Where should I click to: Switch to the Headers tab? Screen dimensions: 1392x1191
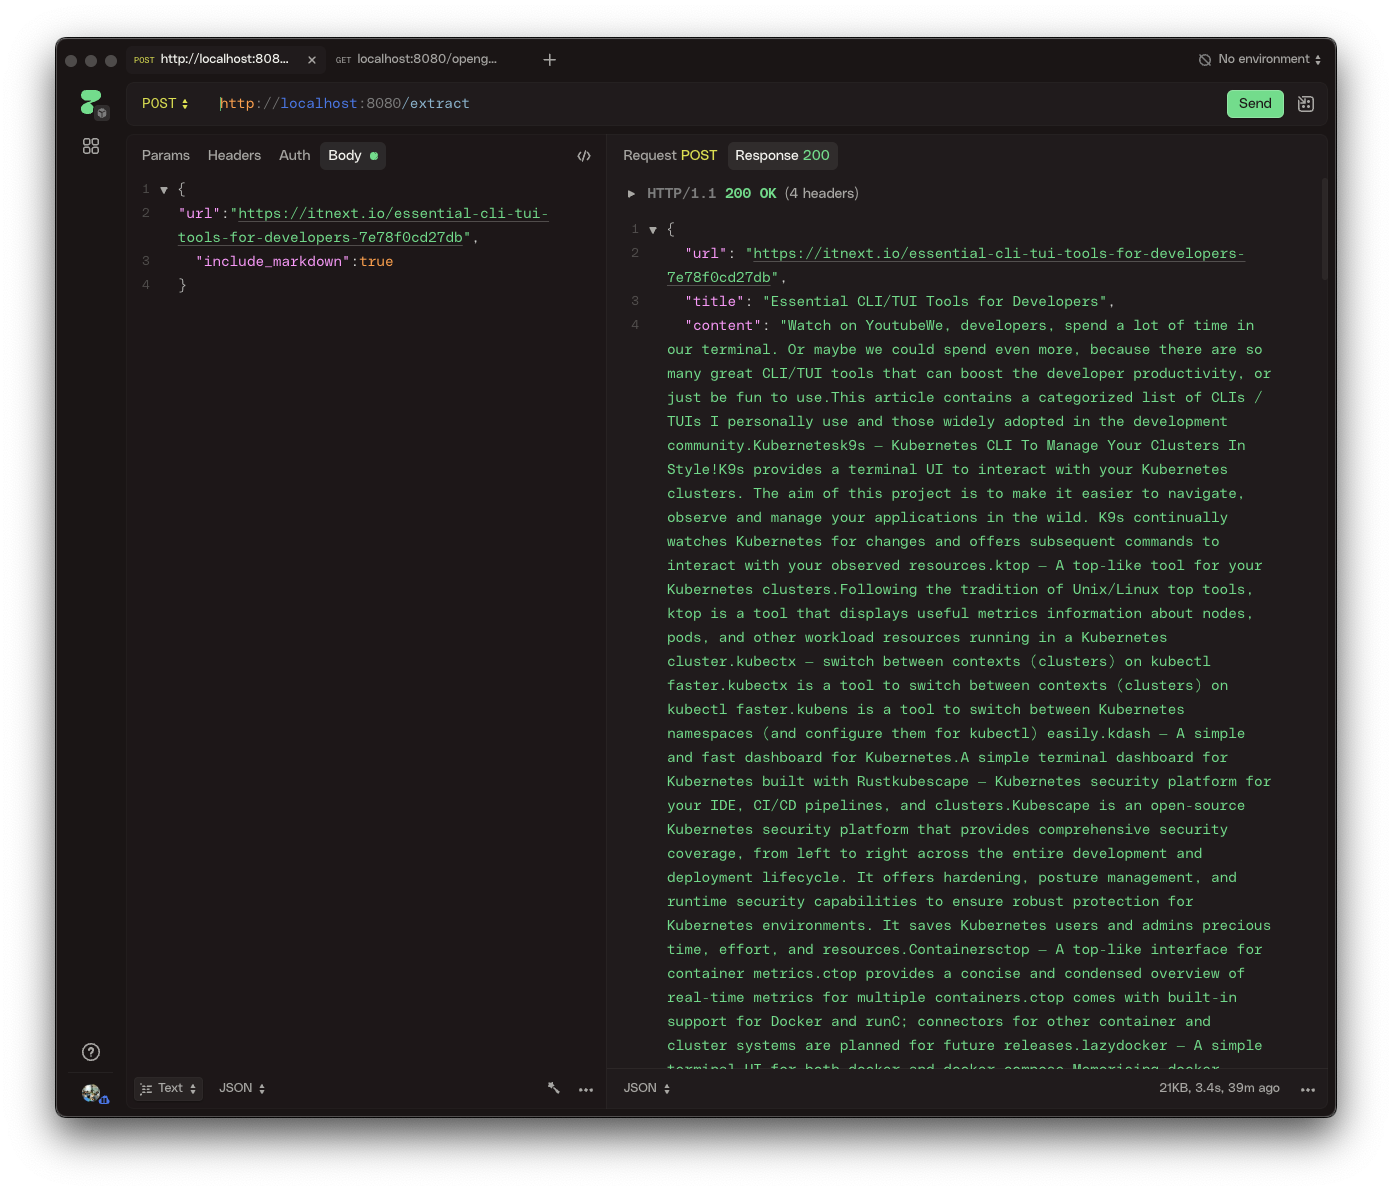coord(234,156)
